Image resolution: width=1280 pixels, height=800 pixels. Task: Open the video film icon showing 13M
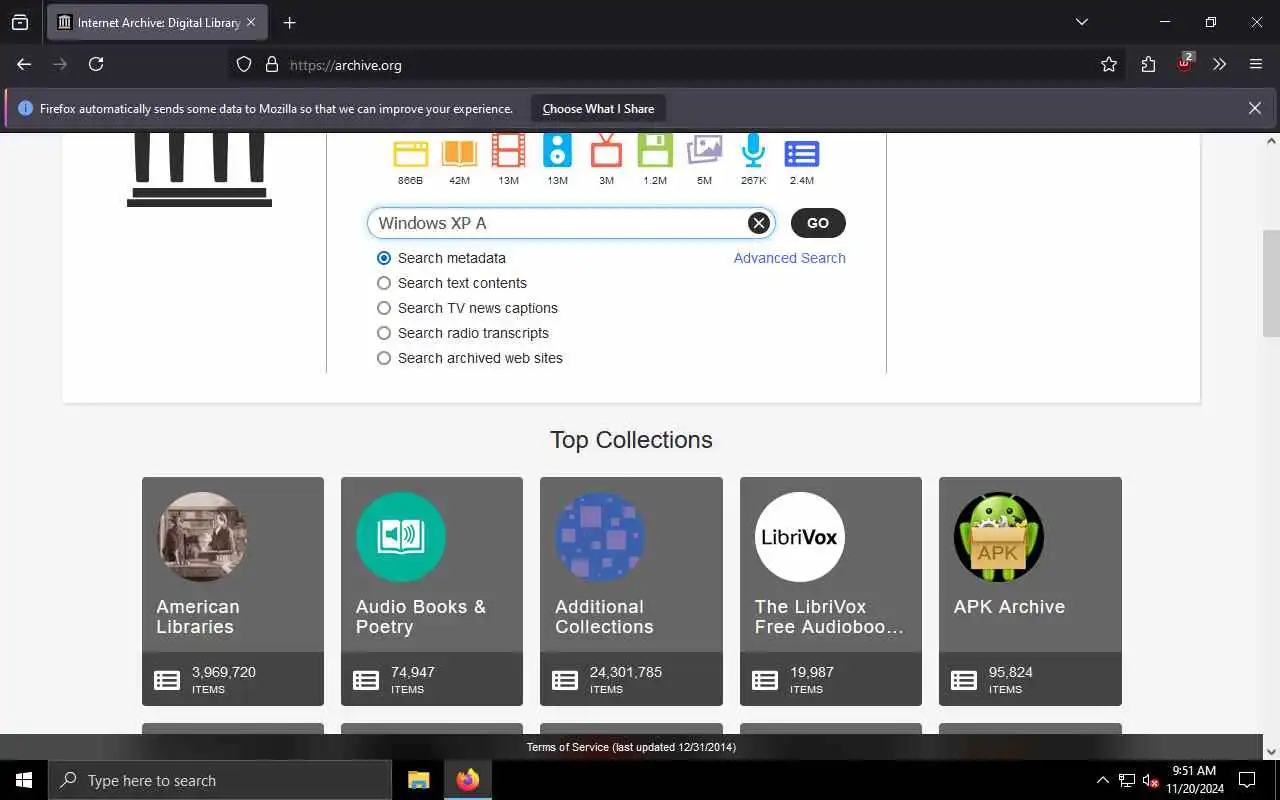click(508, 151)
